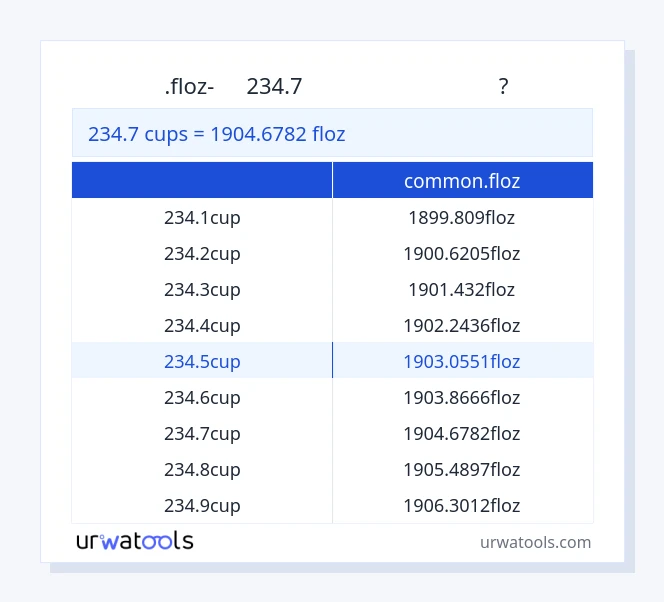Choose the 234.3cup cell

click(x=202, y=289)
